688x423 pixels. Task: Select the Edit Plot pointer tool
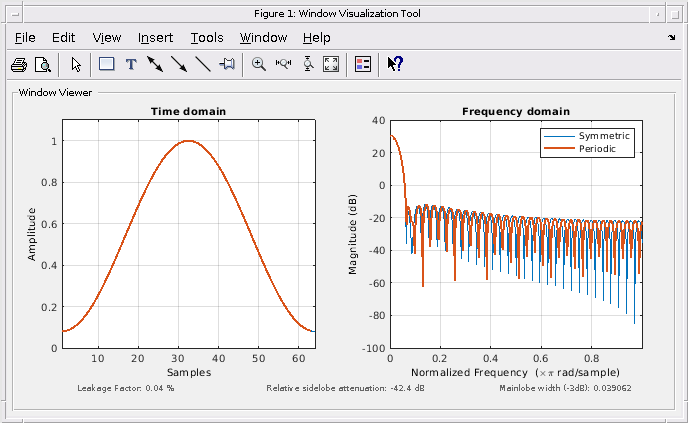pos(76,65)
